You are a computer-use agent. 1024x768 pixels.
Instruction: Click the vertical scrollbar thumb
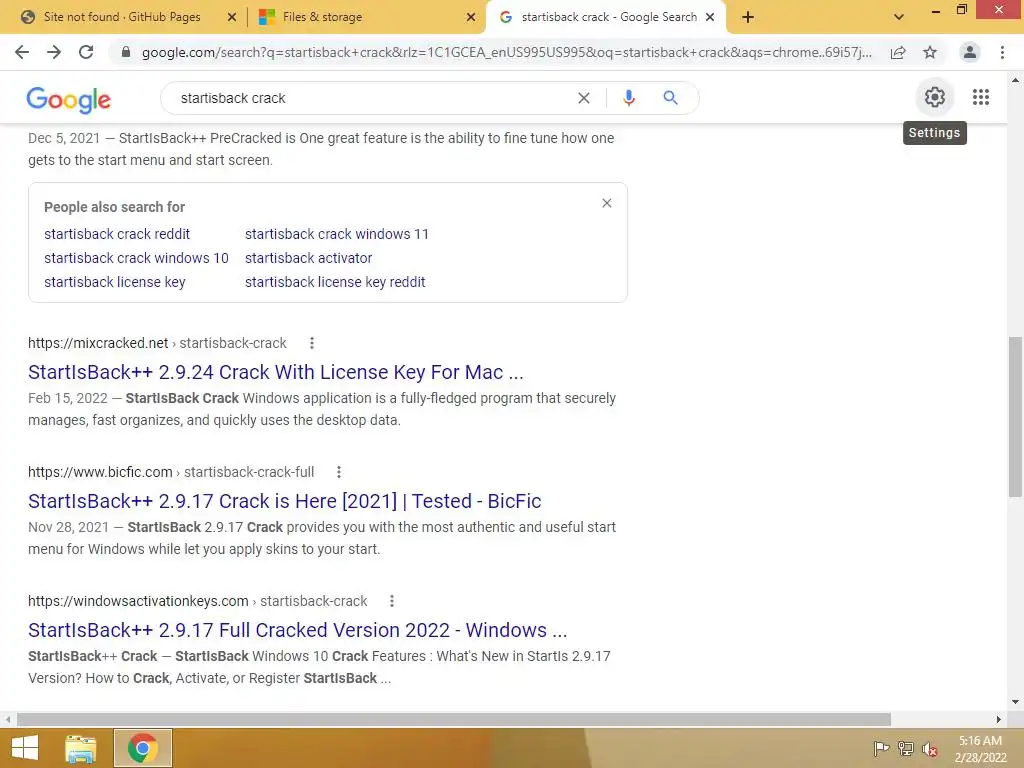click(x=1015, y=417)
